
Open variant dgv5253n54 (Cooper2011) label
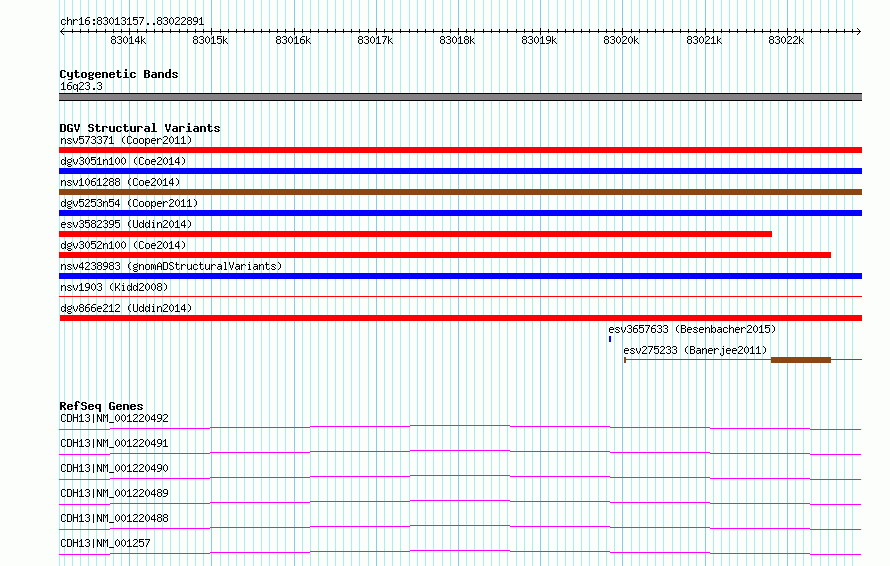coord(129,203)
